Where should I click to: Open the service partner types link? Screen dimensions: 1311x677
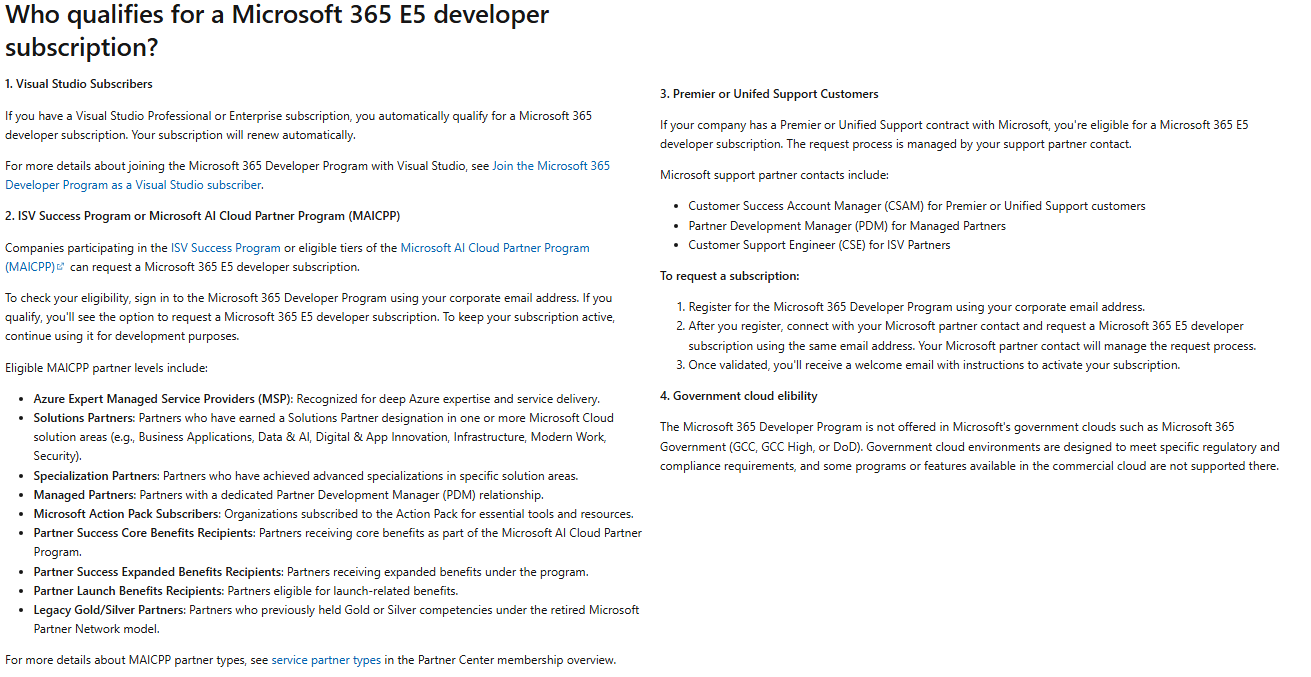pyautogui.click(x=326, y=660)
